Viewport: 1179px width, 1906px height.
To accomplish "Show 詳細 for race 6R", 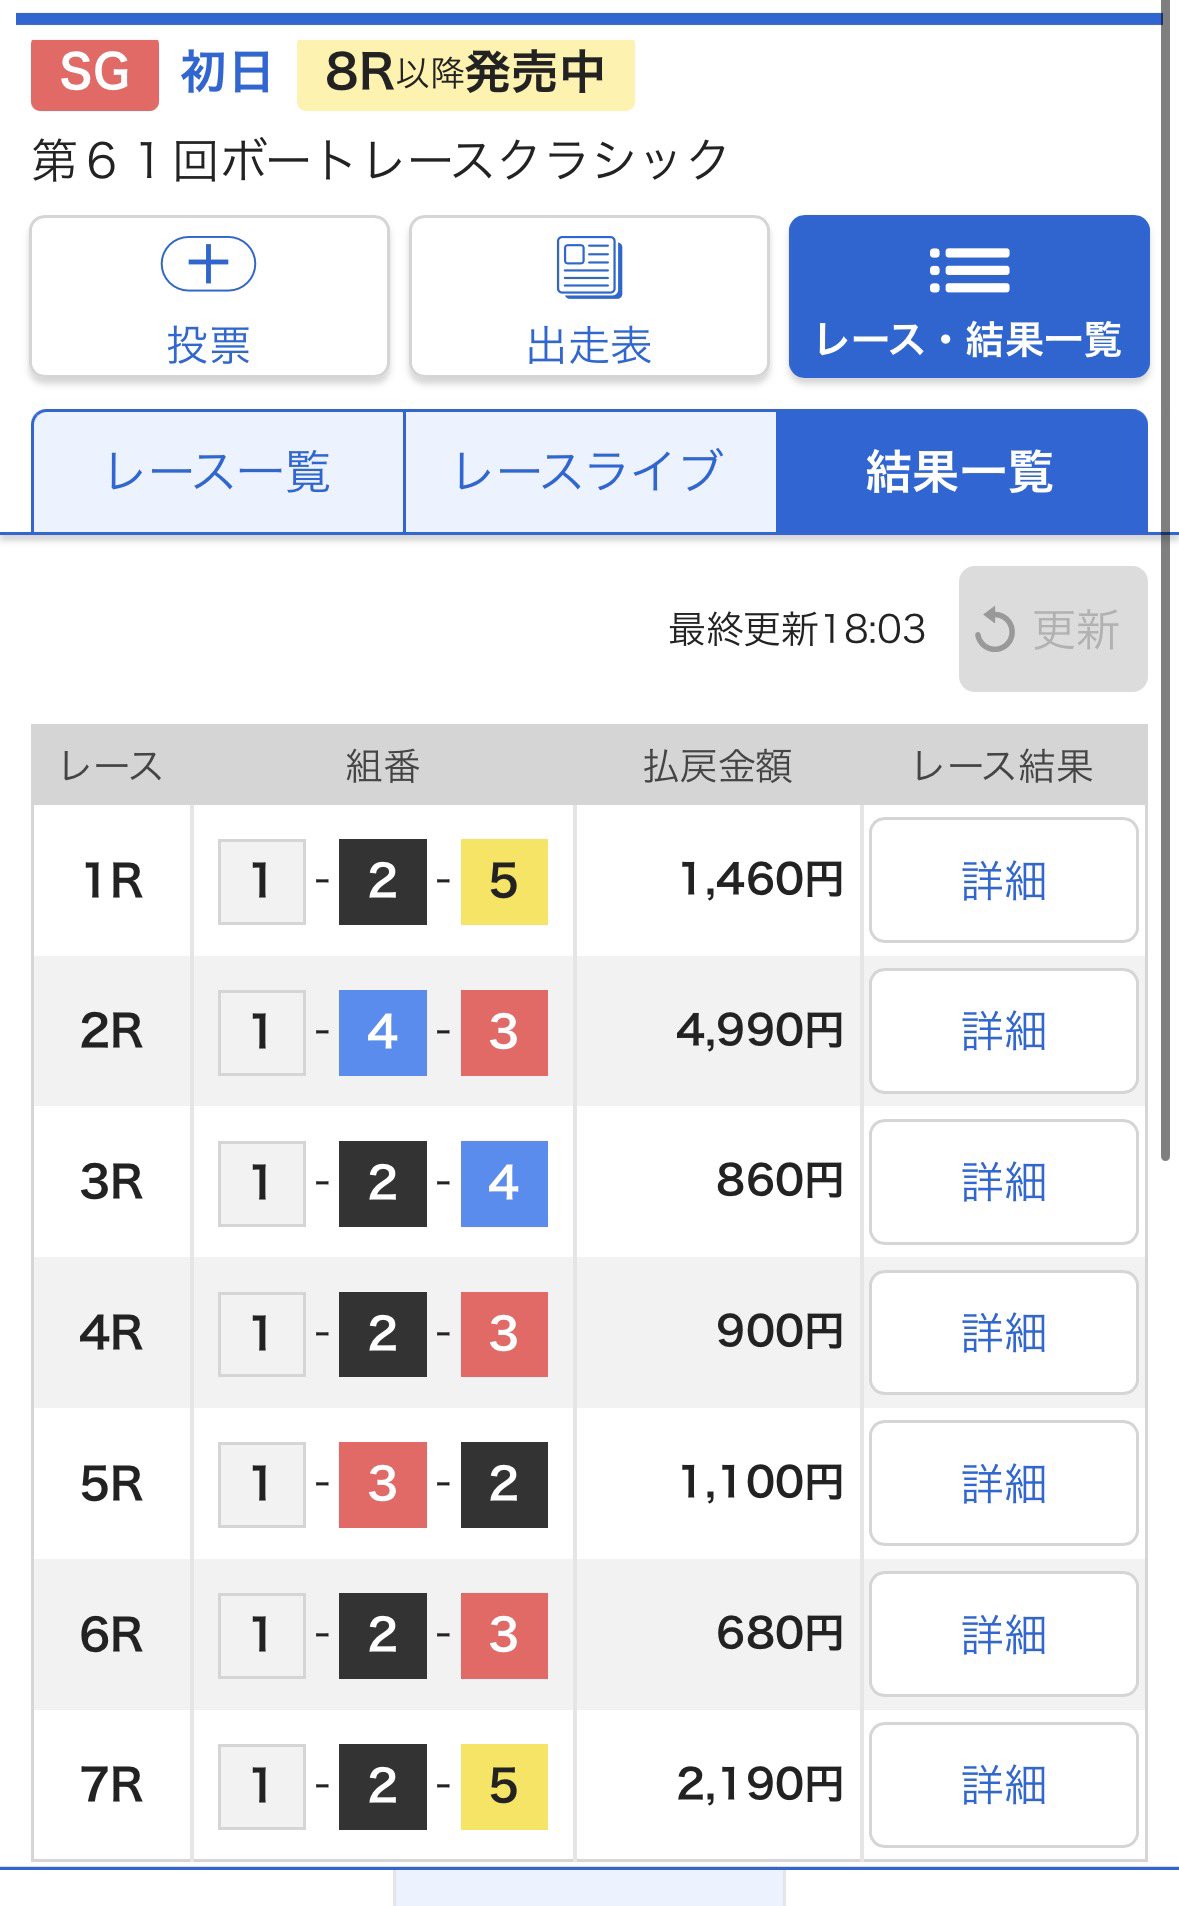I will pos(1003,1634).
